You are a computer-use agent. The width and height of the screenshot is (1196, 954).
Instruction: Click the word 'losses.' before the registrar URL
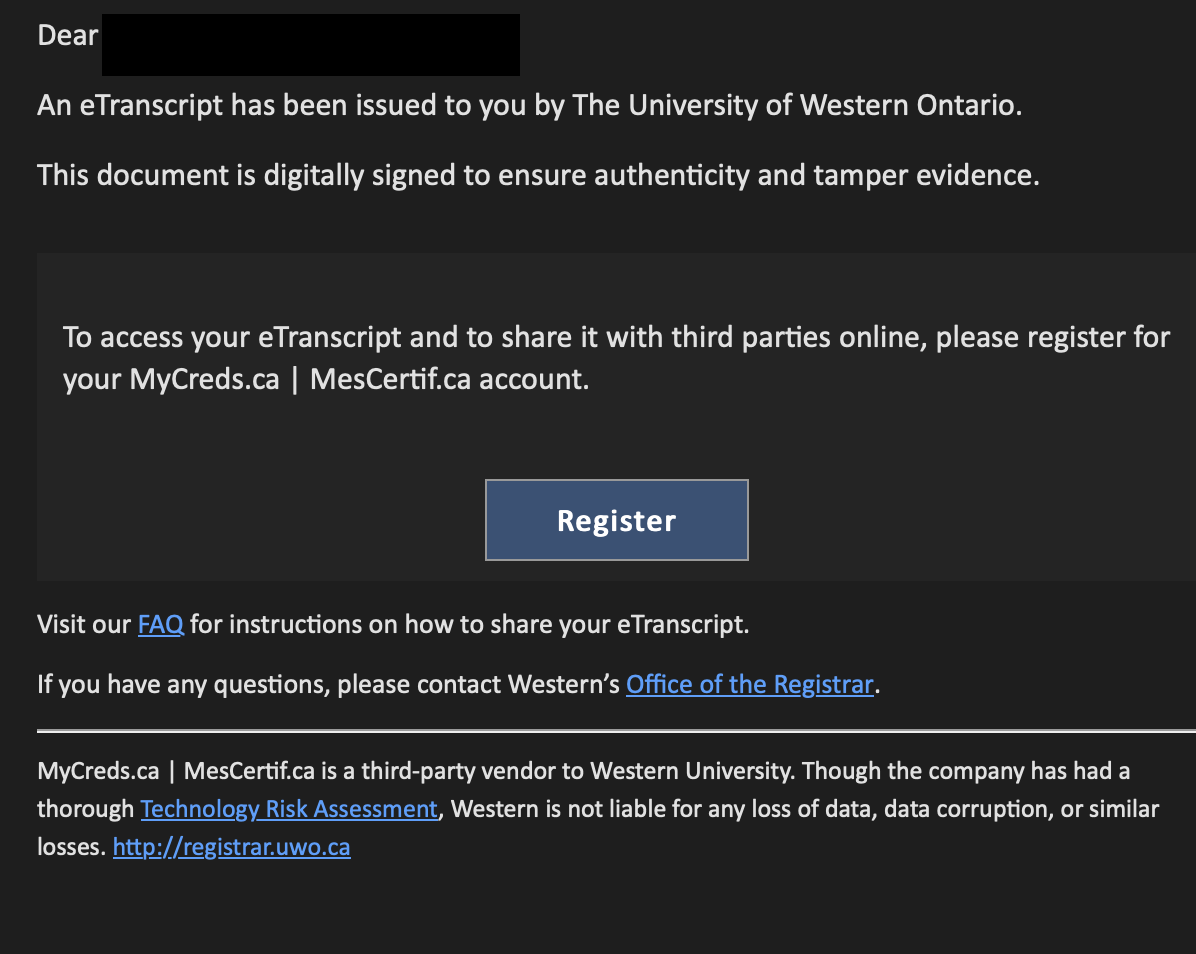point(72,847)
